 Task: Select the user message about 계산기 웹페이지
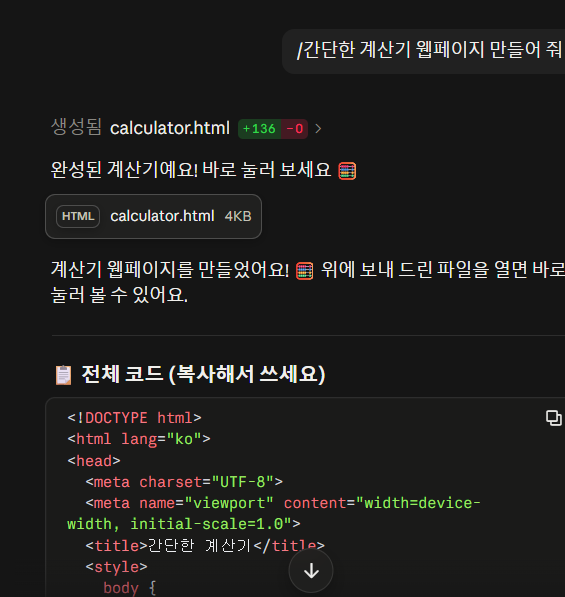[423, 51]
